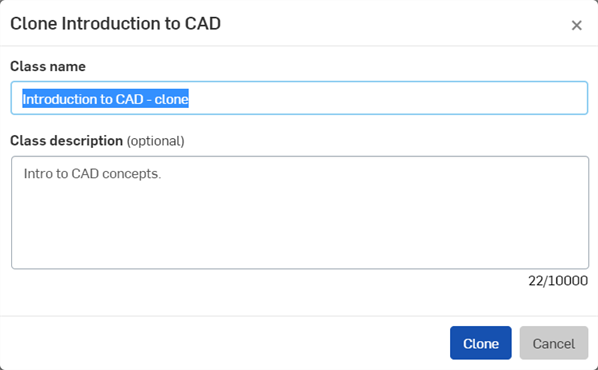The width and height of the screenshot is (598, 370).
Task: Place cursor on 'Intro to CAD concepts.' text
Action: click(92, 174)
